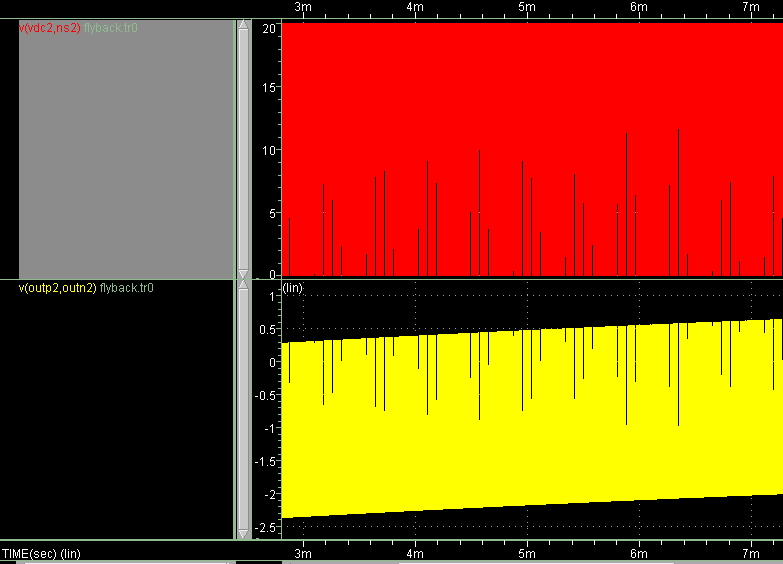Click the flyback.tr0 label beside v(outp2,outn2)
The height and width of the screenshot is (564, 783).
pyautogui.click(x=126, y=288)
